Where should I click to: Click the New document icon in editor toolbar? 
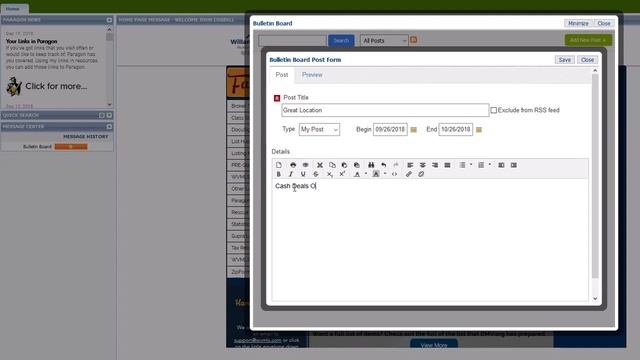[279, 165]
